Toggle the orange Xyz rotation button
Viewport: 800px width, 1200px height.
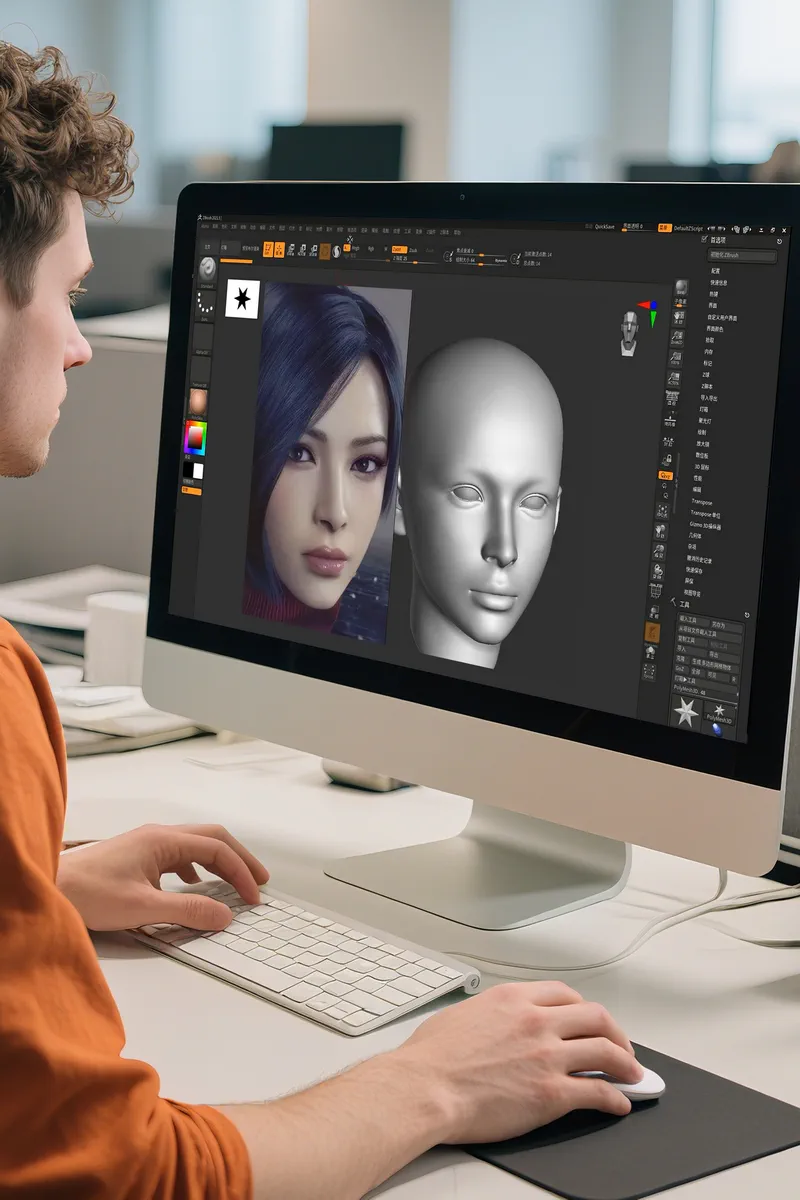(x=664, y=476)
